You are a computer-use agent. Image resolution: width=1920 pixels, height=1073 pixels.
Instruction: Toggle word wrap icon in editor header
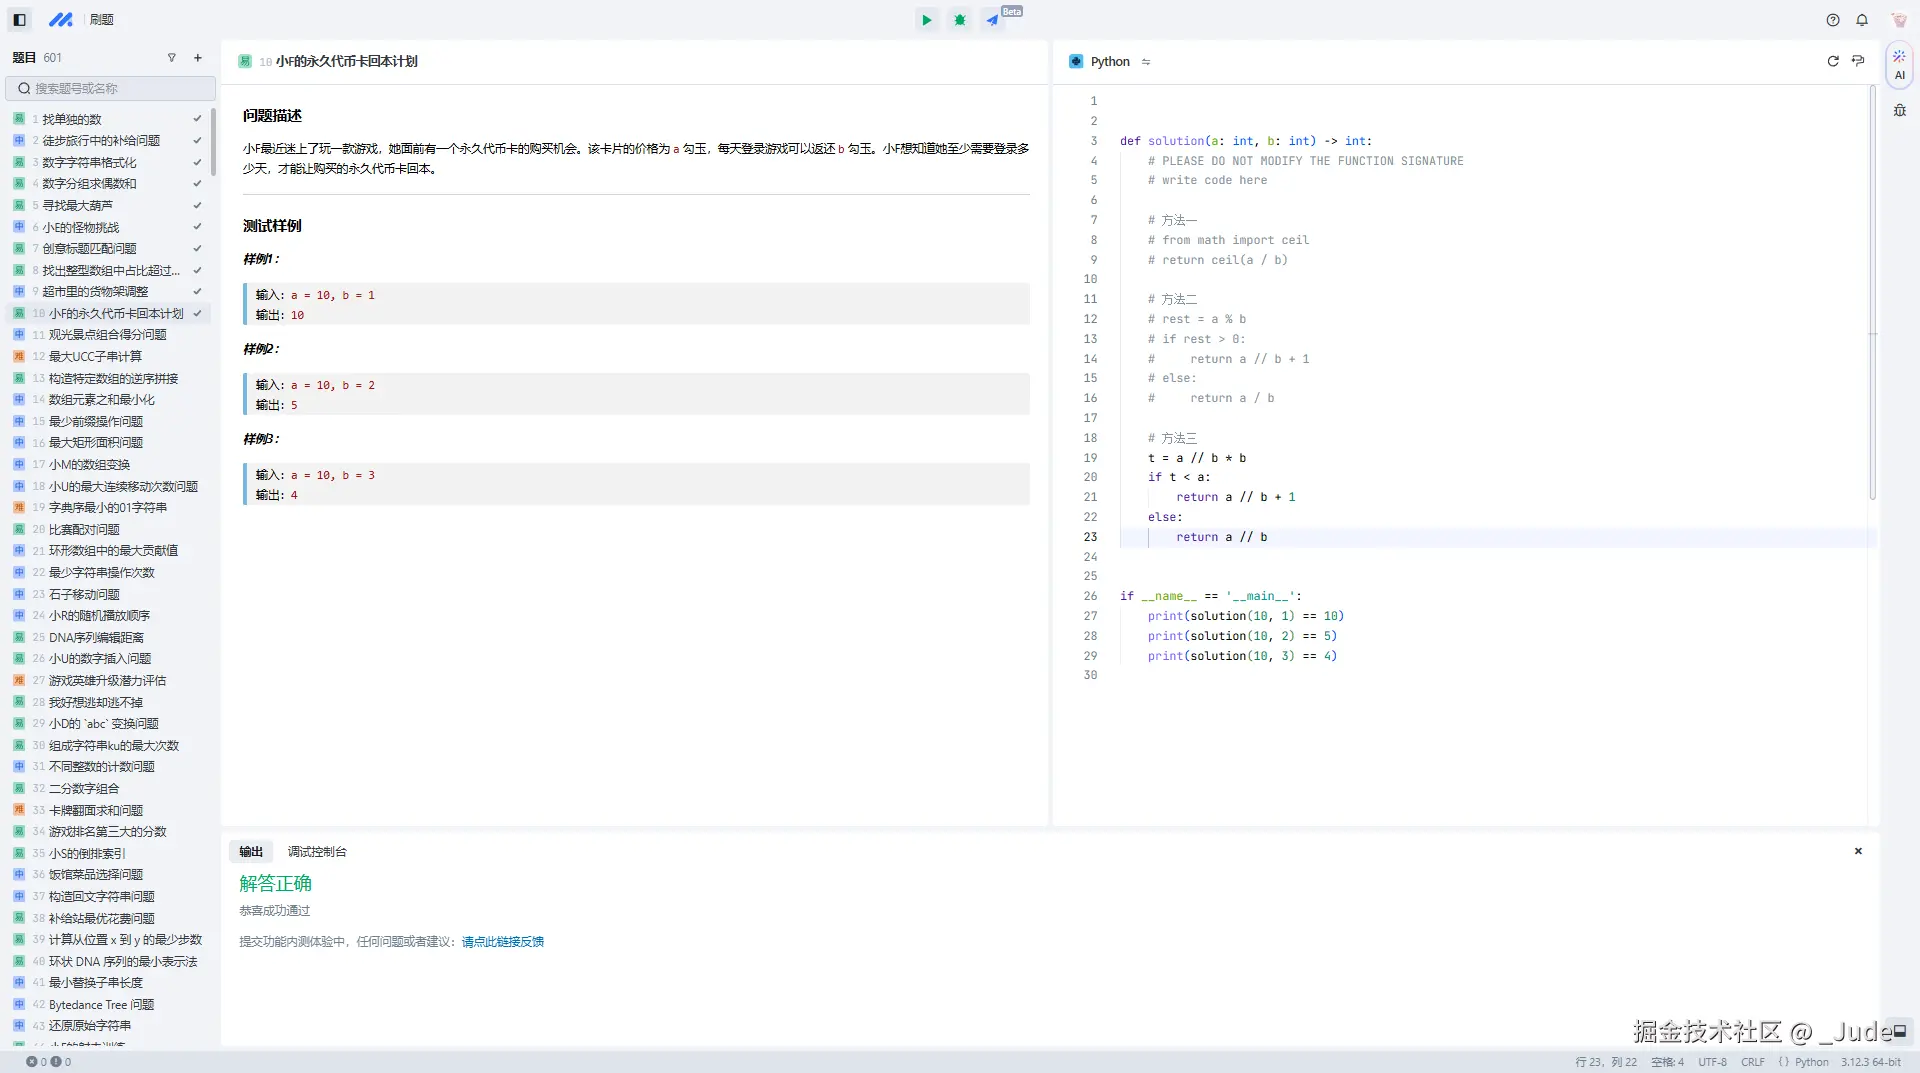click(x=1858, y=61)
